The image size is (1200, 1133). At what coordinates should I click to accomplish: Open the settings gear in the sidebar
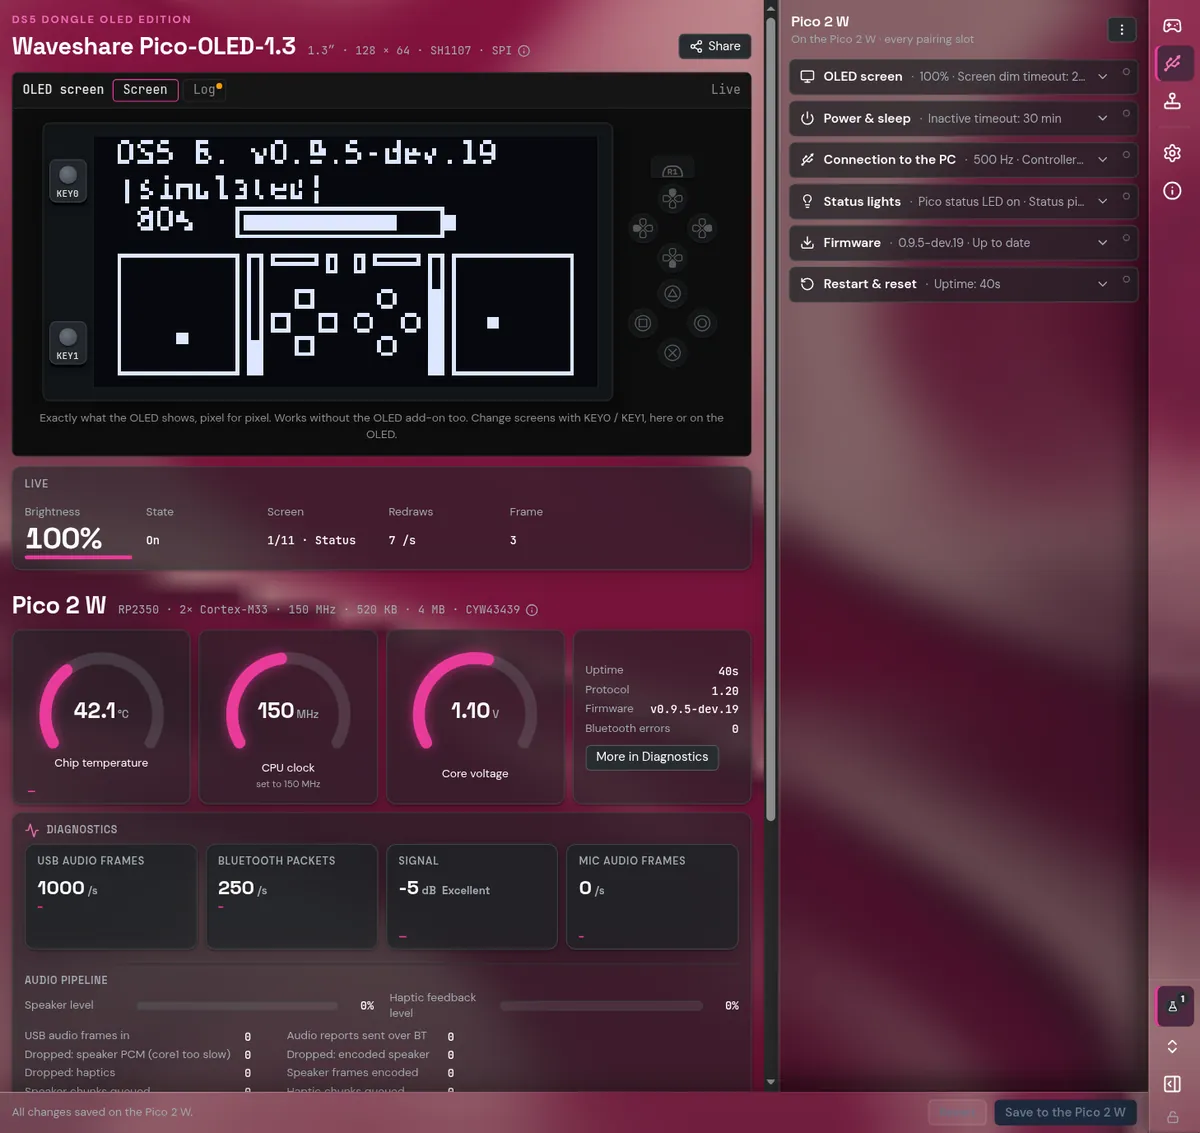(x=1172, y=153)
